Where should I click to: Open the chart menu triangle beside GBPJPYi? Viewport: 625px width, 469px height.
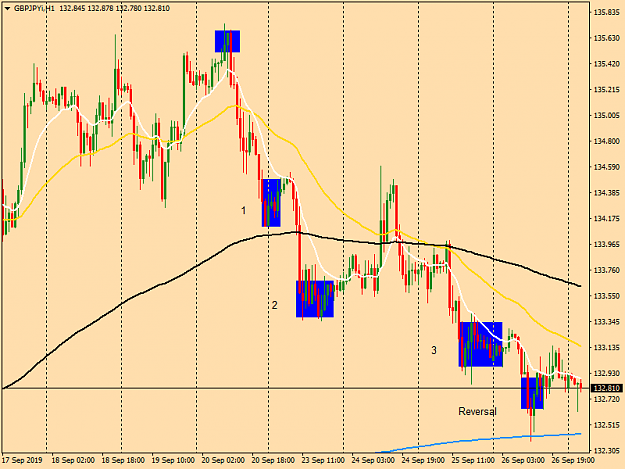(8, 8)
